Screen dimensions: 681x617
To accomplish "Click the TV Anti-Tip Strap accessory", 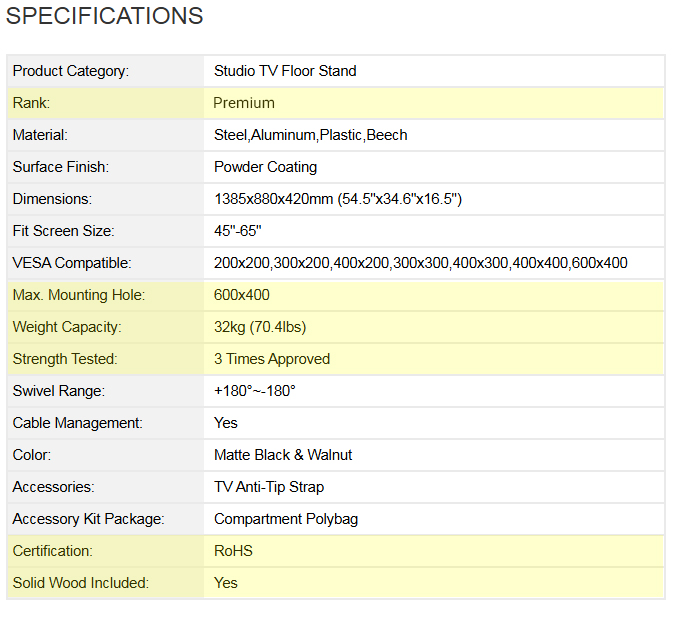I will tap(269, 487).
